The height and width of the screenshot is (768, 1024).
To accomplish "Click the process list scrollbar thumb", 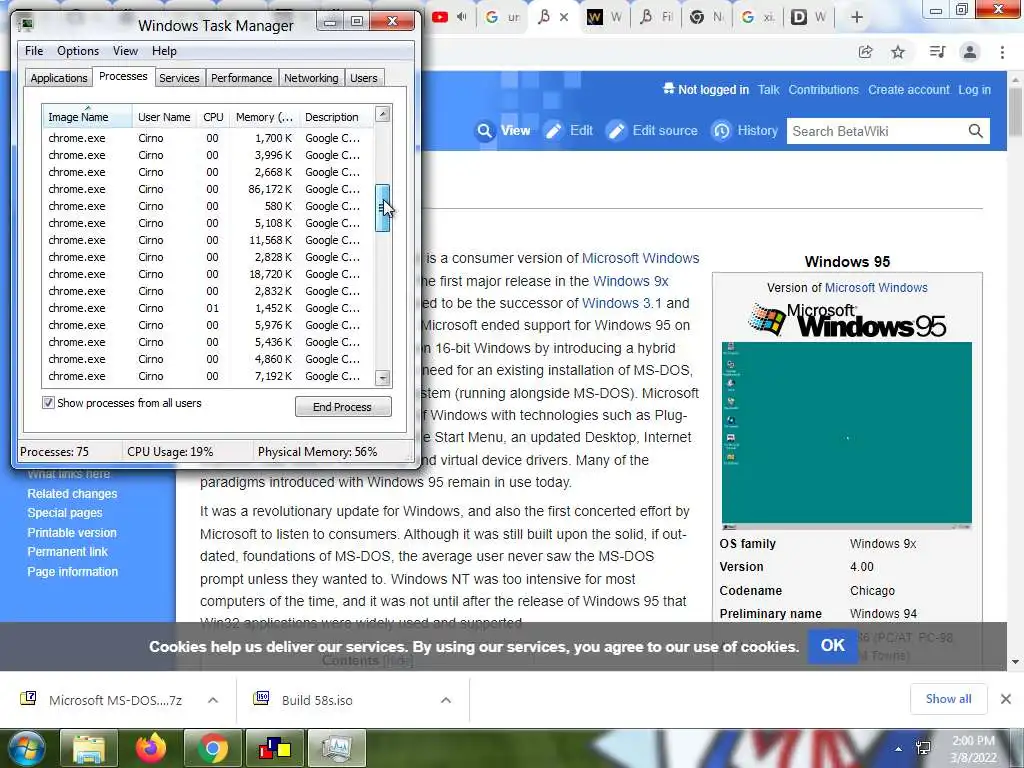I will point(383,208).
